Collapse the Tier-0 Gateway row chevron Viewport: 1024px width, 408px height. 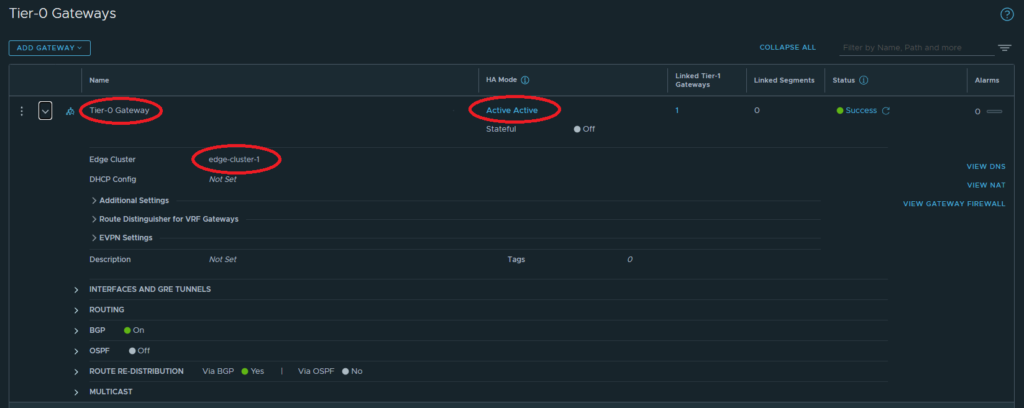(45, 111)
